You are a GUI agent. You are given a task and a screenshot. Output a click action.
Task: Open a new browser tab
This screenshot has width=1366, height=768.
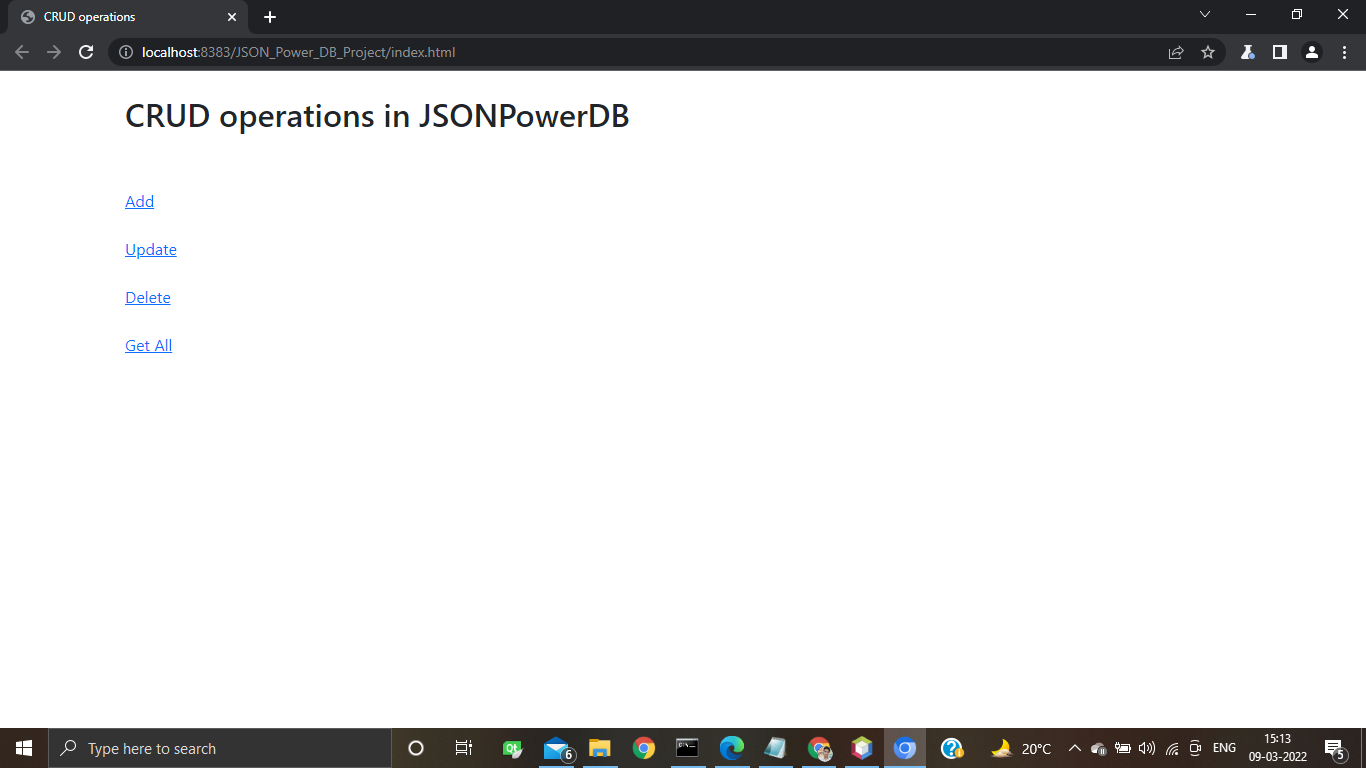point(269,16)
